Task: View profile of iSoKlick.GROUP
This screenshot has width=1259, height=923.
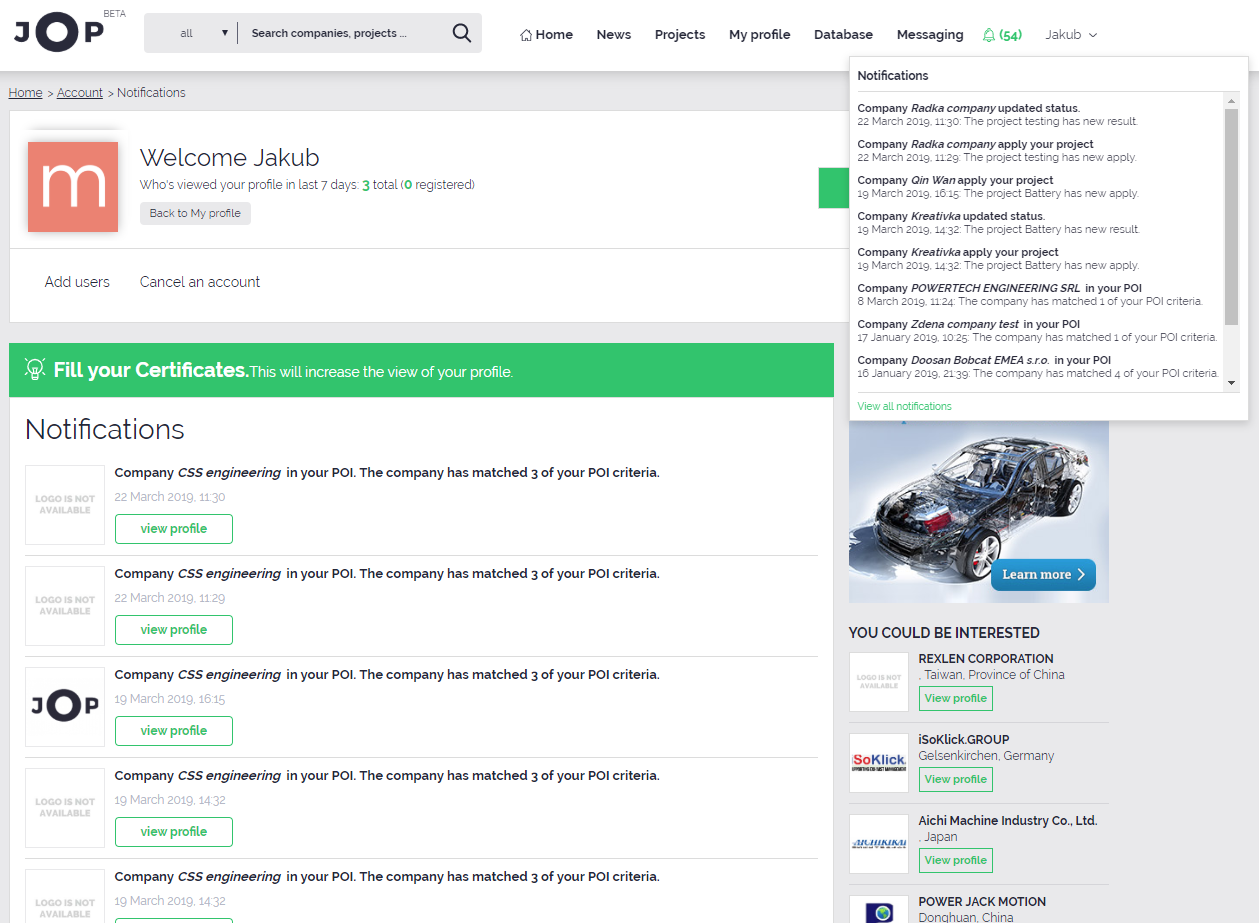Action: click(956, 779)
